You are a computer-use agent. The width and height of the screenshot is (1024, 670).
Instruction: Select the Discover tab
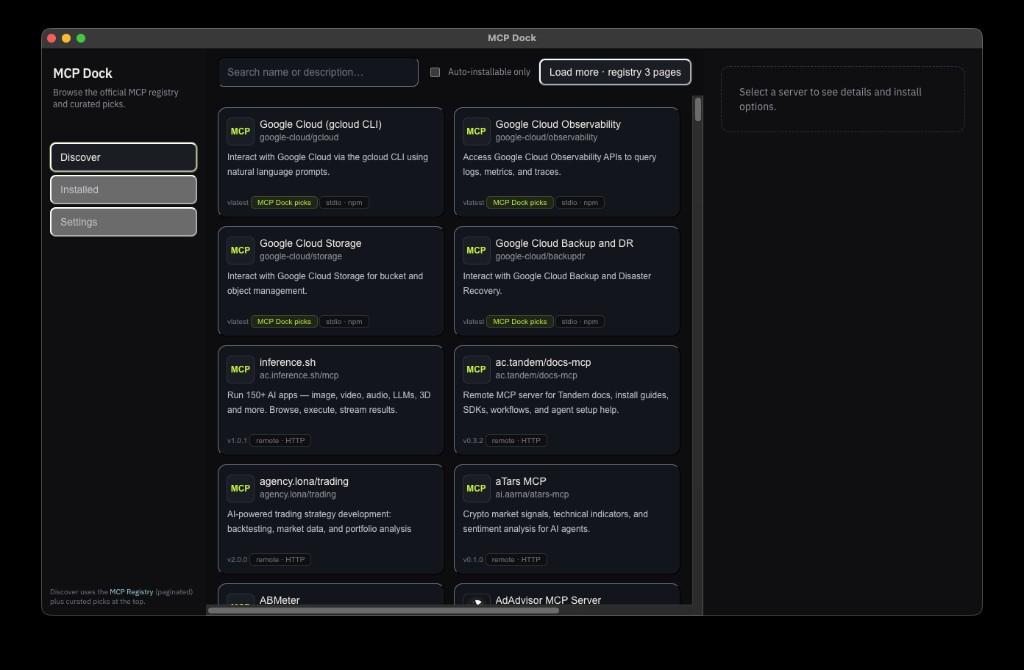point(123,156)
